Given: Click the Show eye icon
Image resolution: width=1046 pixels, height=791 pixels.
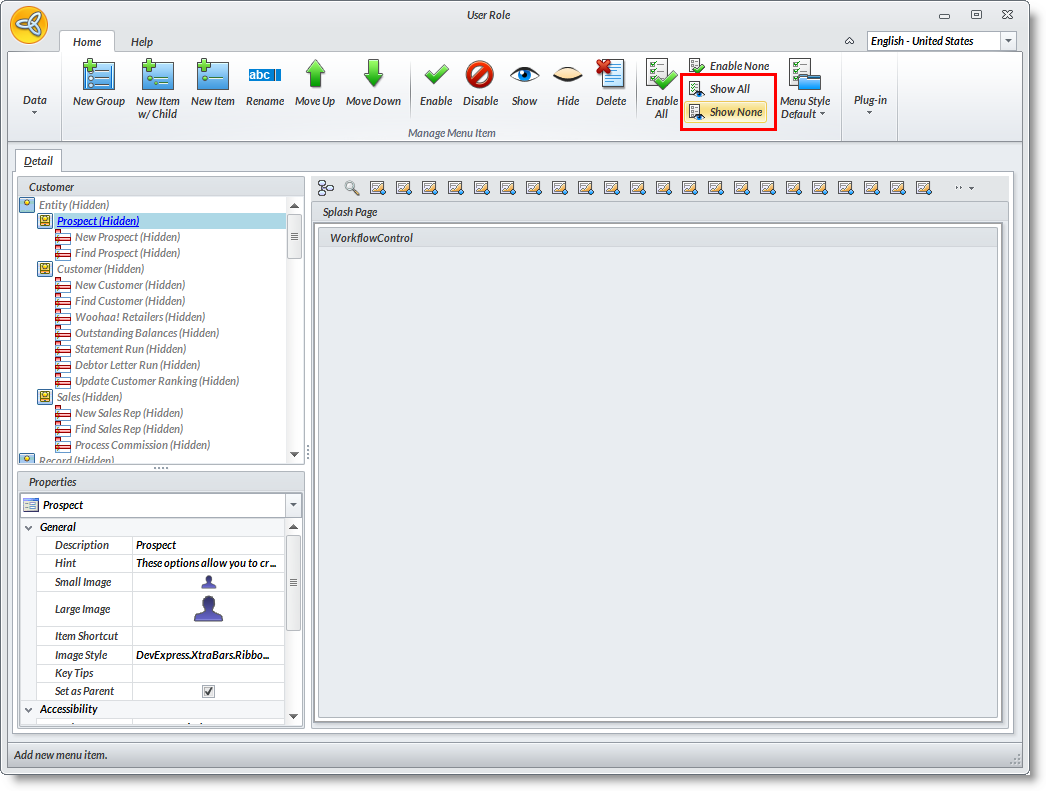Looking at the screenshot, I should coord(524,76).
